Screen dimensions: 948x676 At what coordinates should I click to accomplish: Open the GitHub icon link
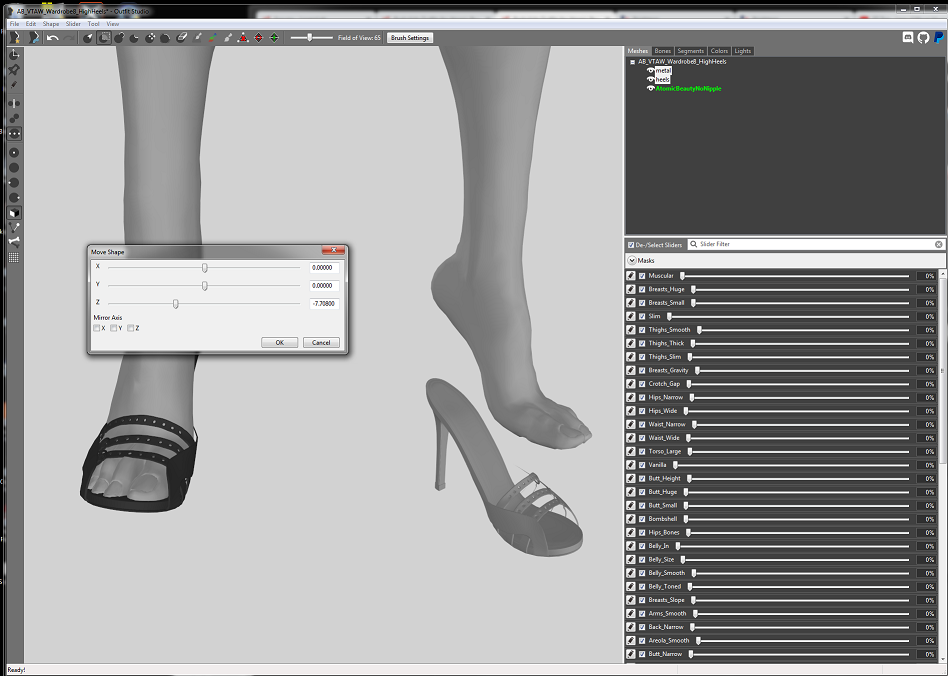(923, 37)
